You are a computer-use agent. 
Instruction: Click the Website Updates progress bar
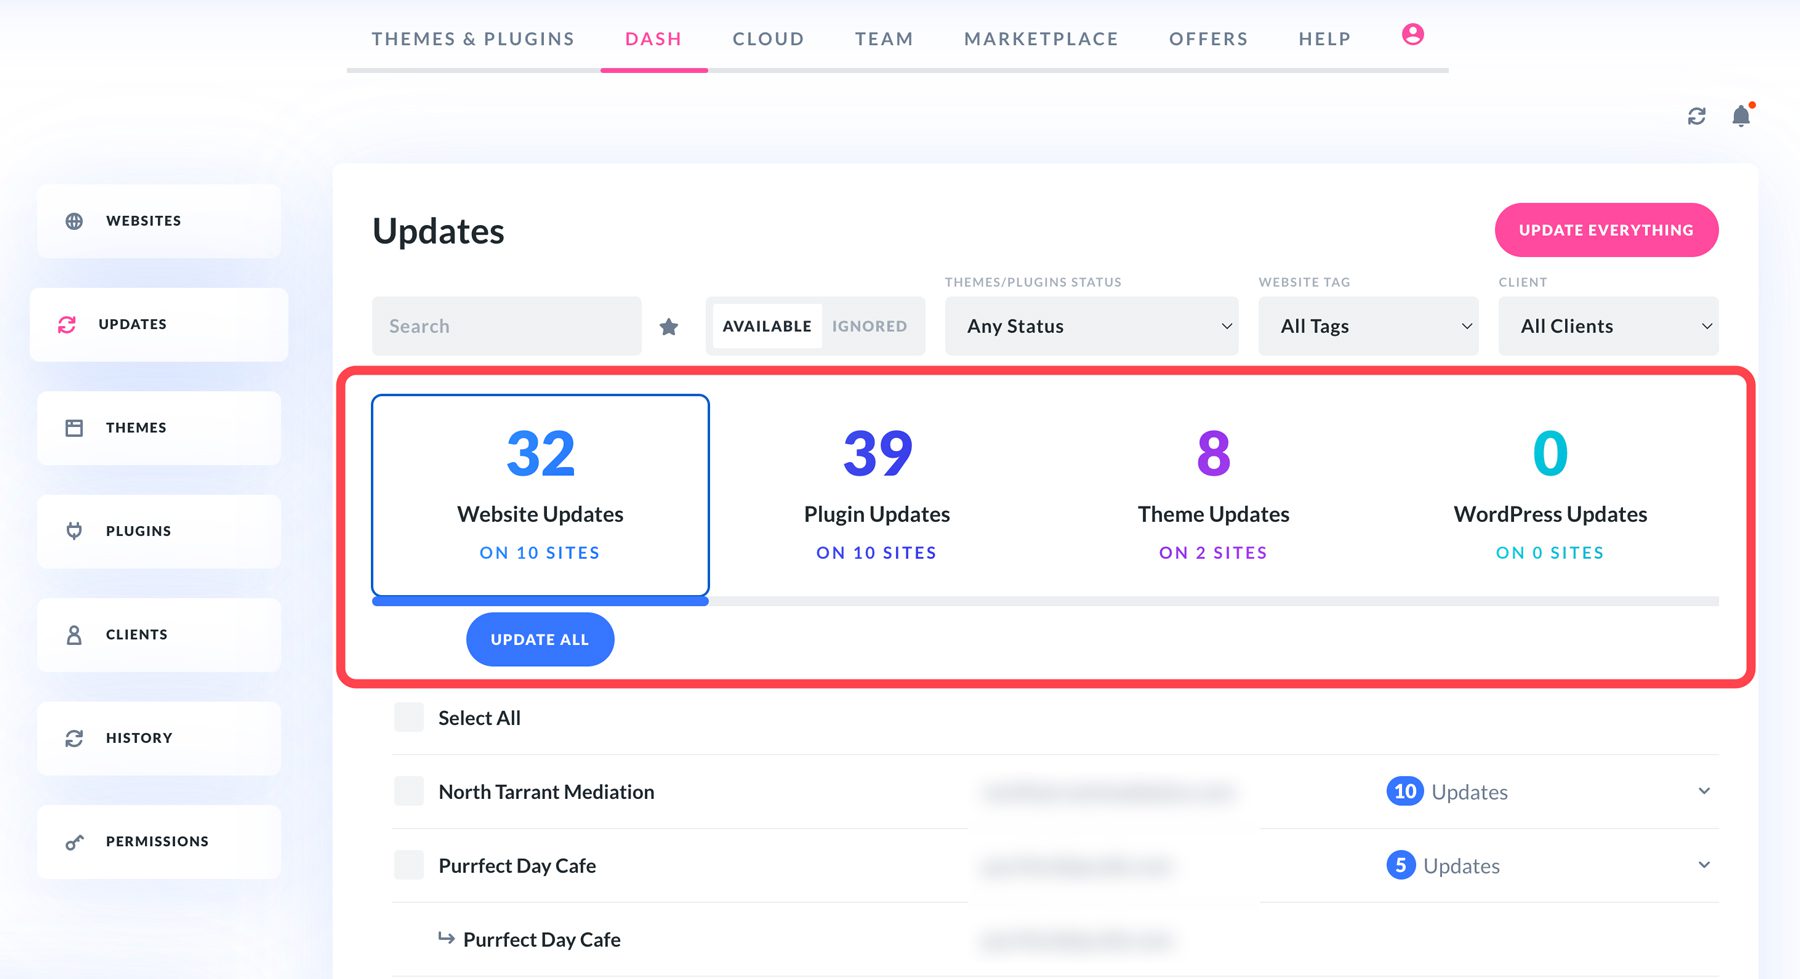coord(539,602)
